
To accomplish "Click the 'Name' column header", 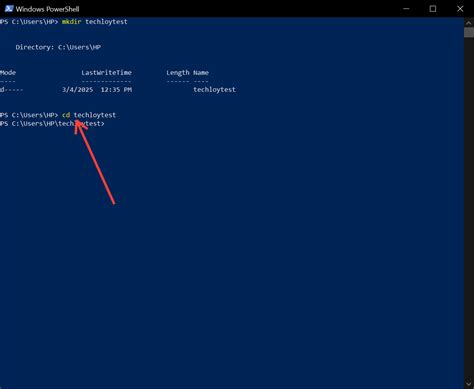I will click(x=201, y=72).
